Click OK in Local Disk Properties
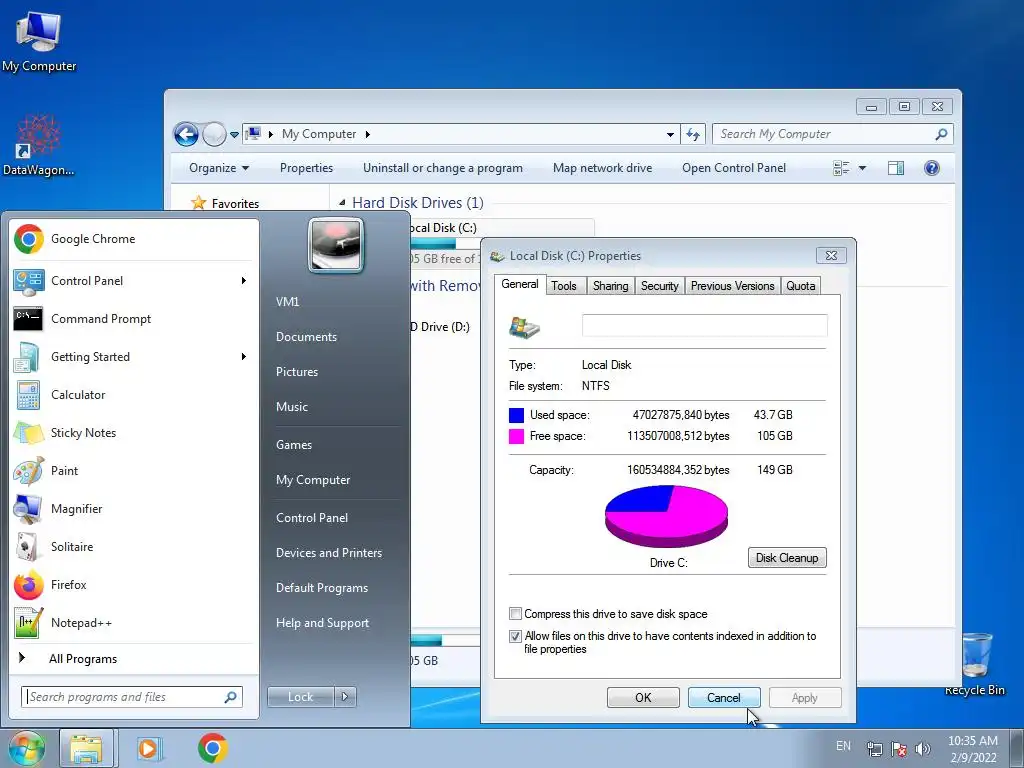Image resolution: width=1024 pixels, height=768 pixels. click(643, 697)
